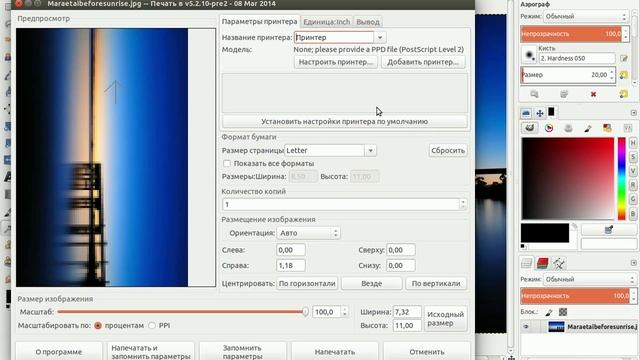The image size is (640, 360).
Task: Click the color picker eyedropper button
Action: pos(608,230)
